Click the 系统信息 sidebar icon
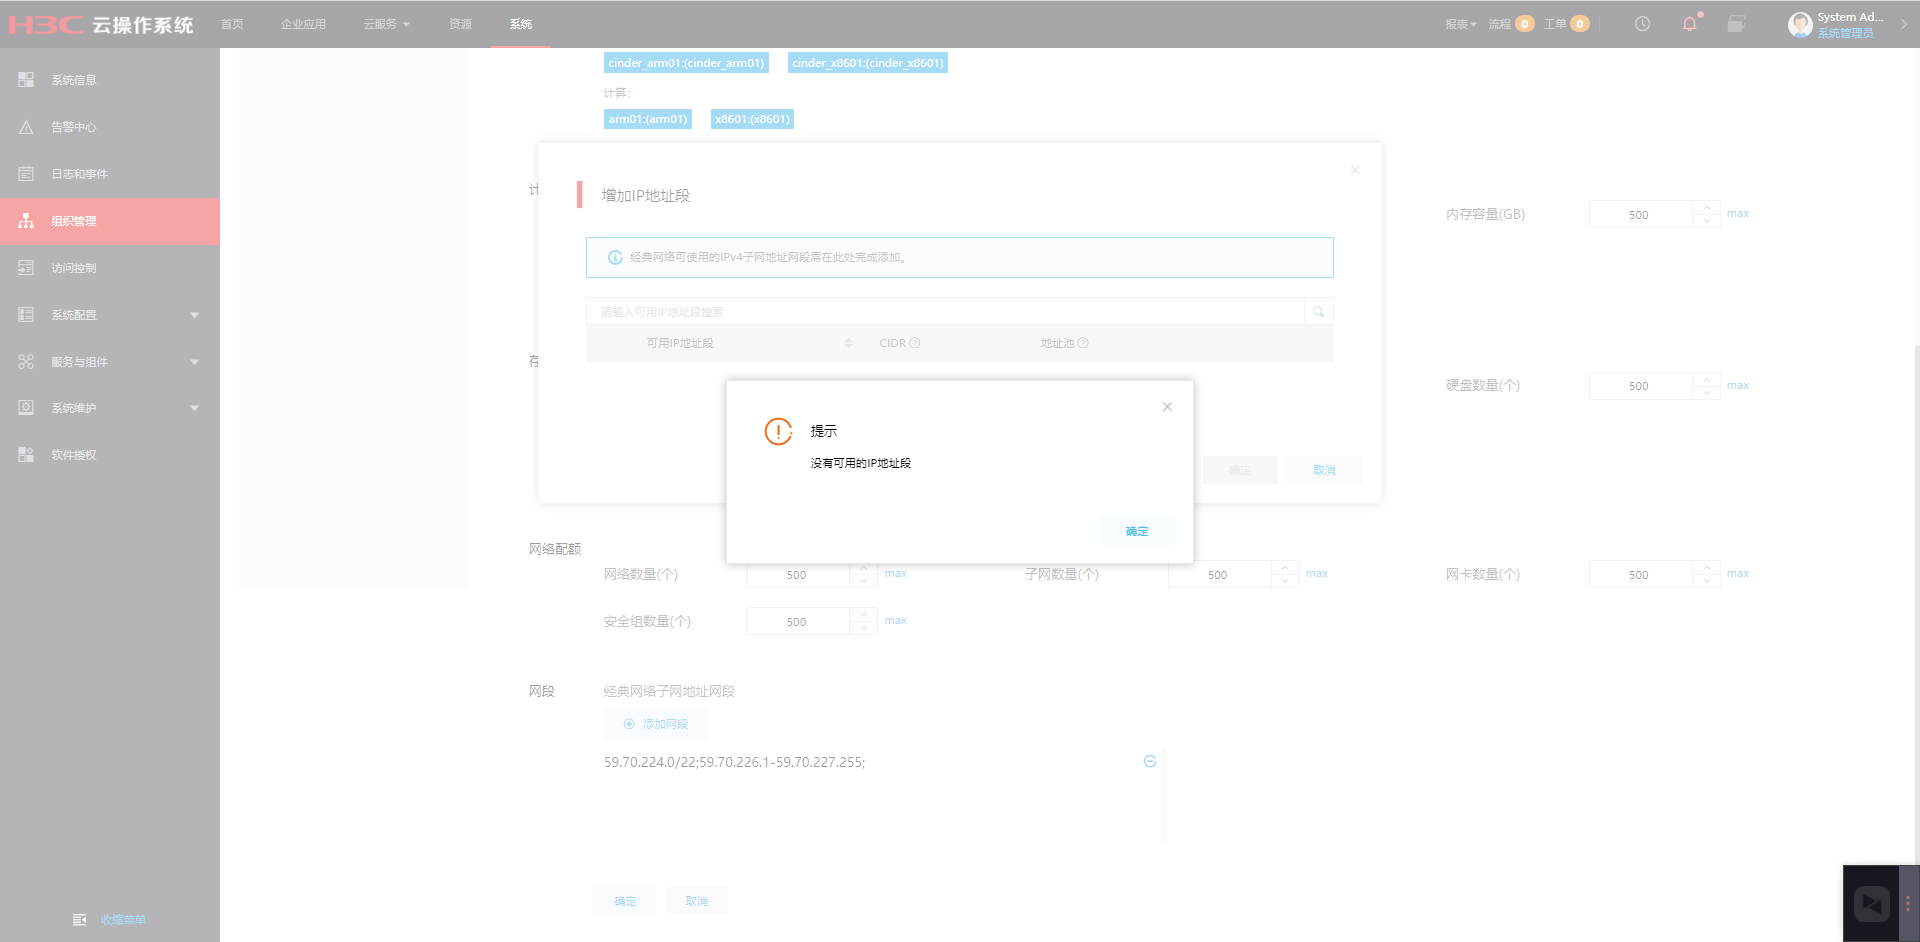1920x942 pixels. (x=26, y=79)
